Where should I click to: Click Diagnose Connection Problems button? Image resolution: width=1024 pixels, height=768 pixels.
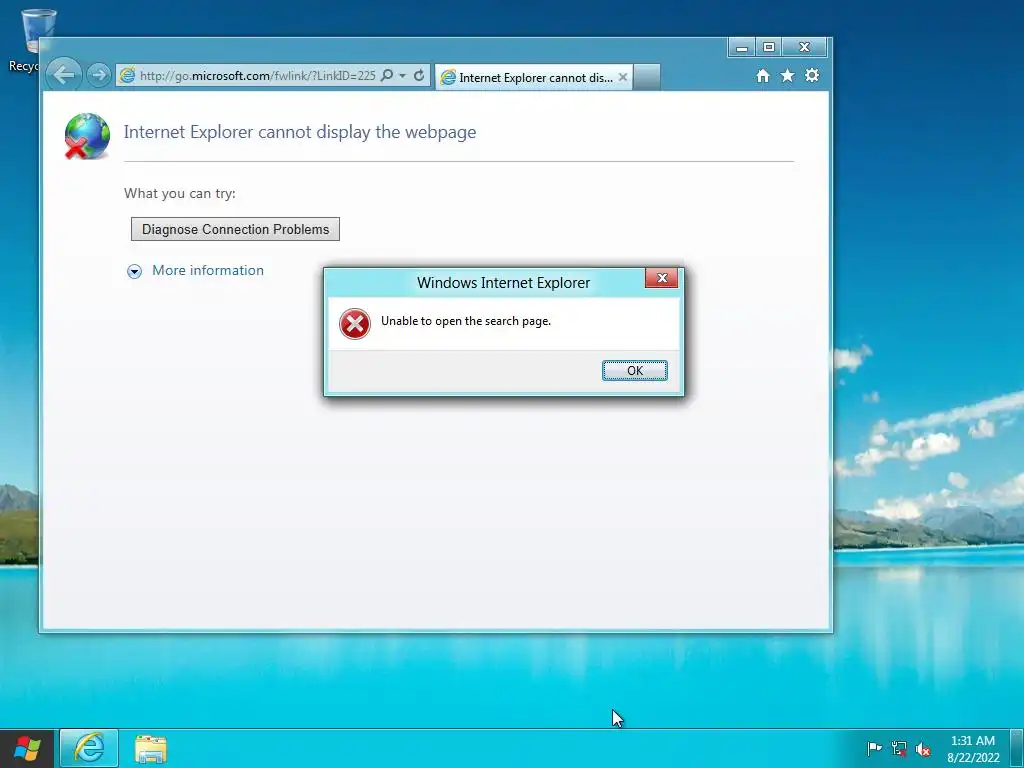pyautogui.click(x=235, y=229)
